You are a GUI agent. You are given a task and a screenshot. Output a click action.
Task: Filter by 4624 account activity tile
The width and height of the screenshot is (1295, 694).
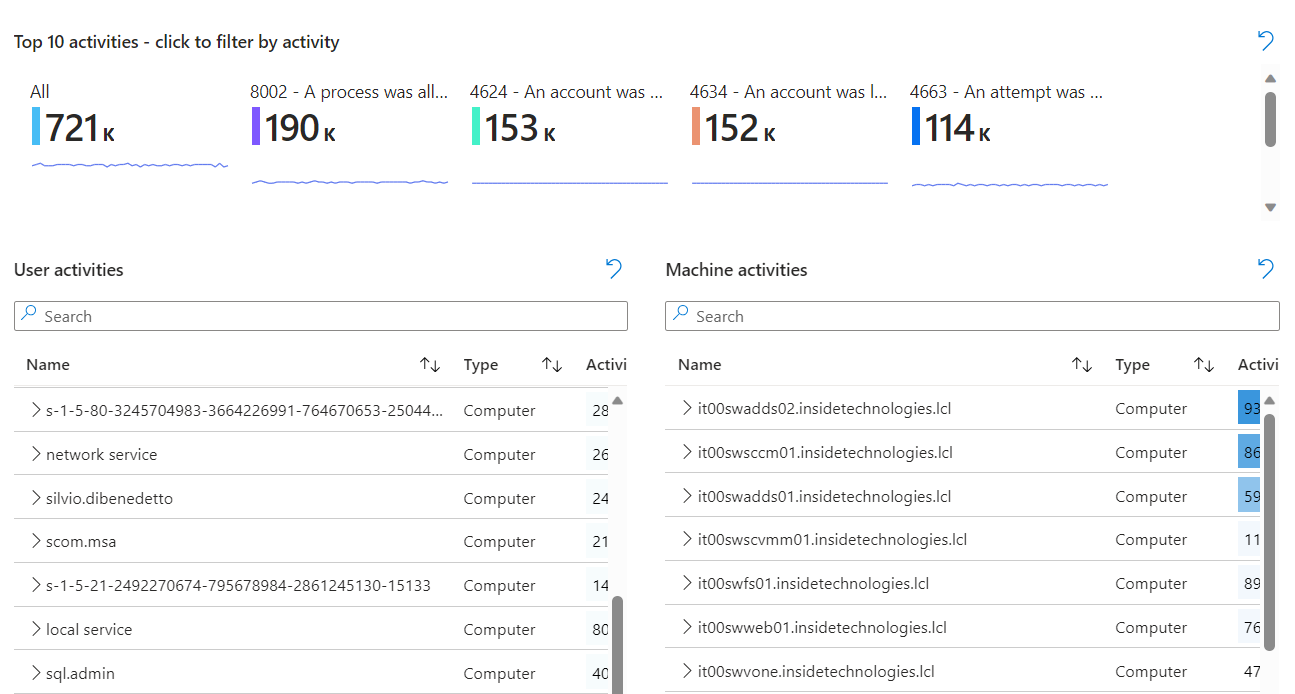pos(568,127)
